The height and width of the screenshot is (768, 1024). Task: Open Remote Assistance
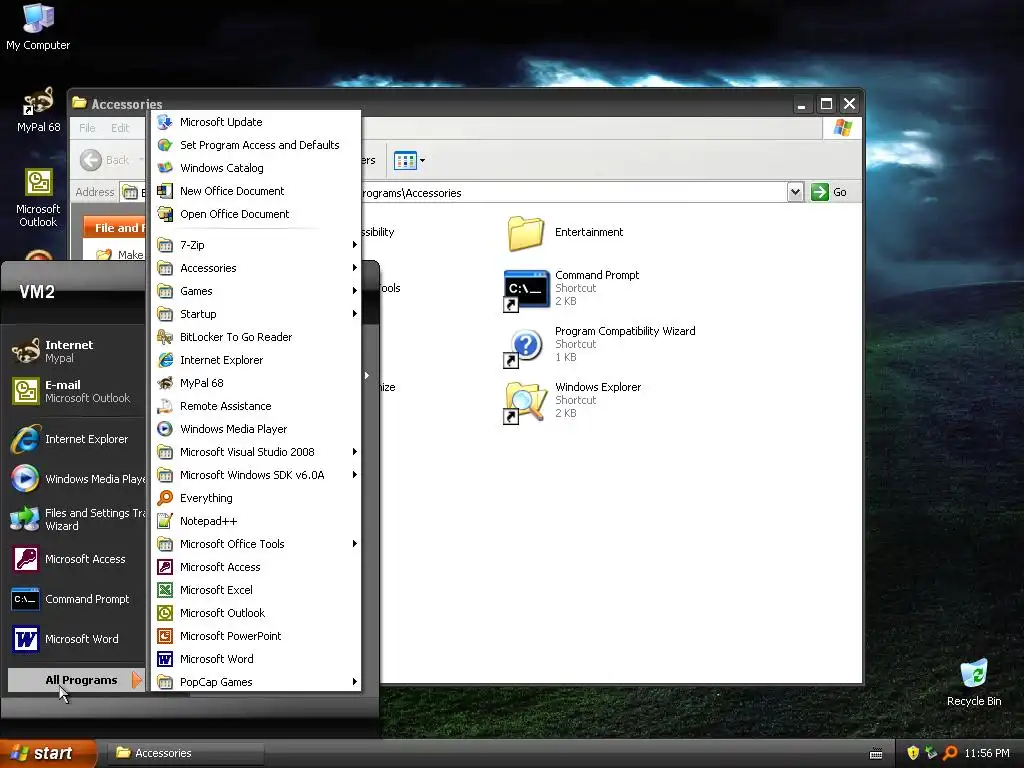click(x=256, y=406)
